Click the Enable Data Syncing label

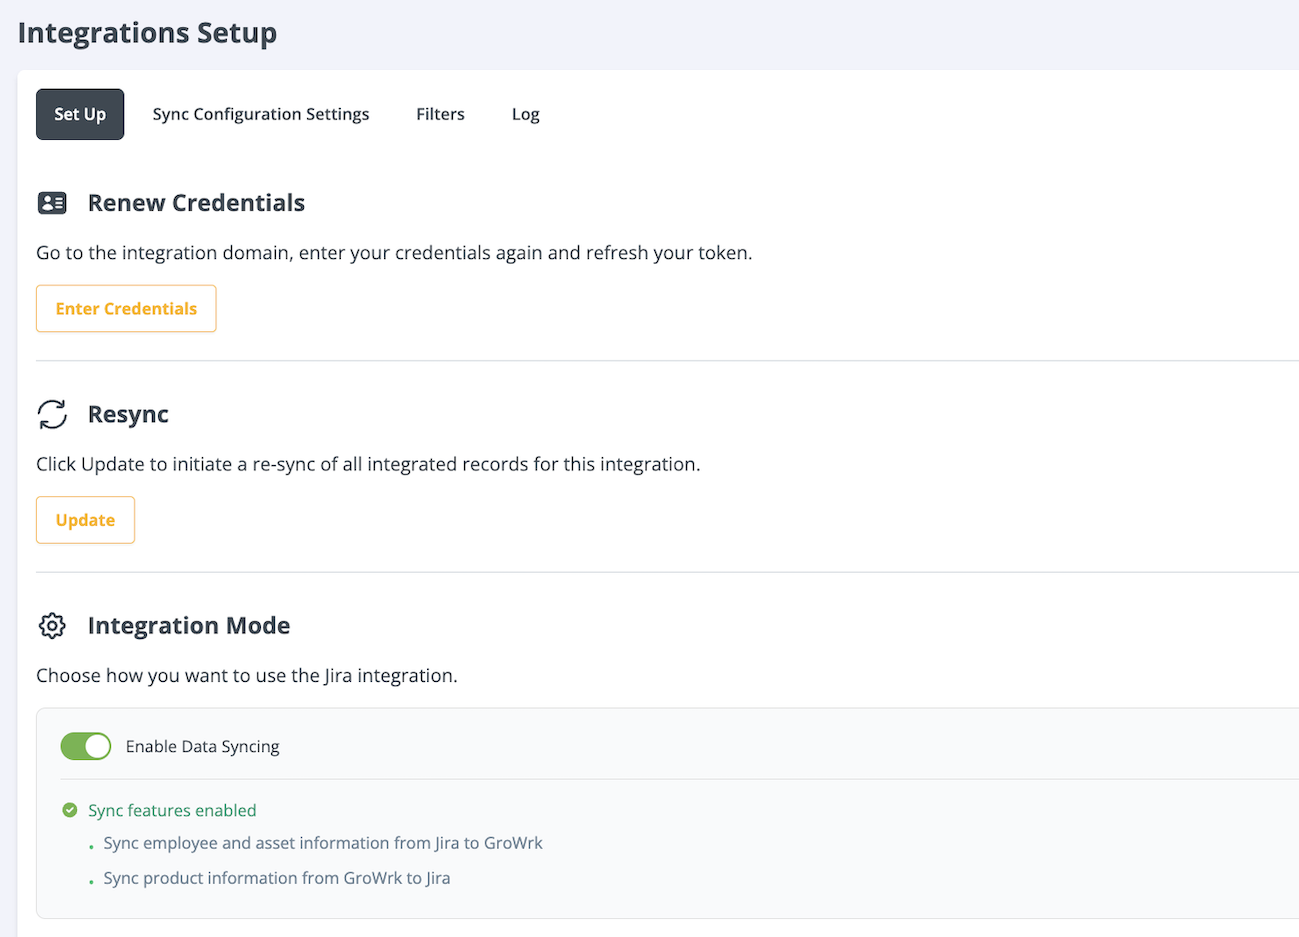(202, 745)
